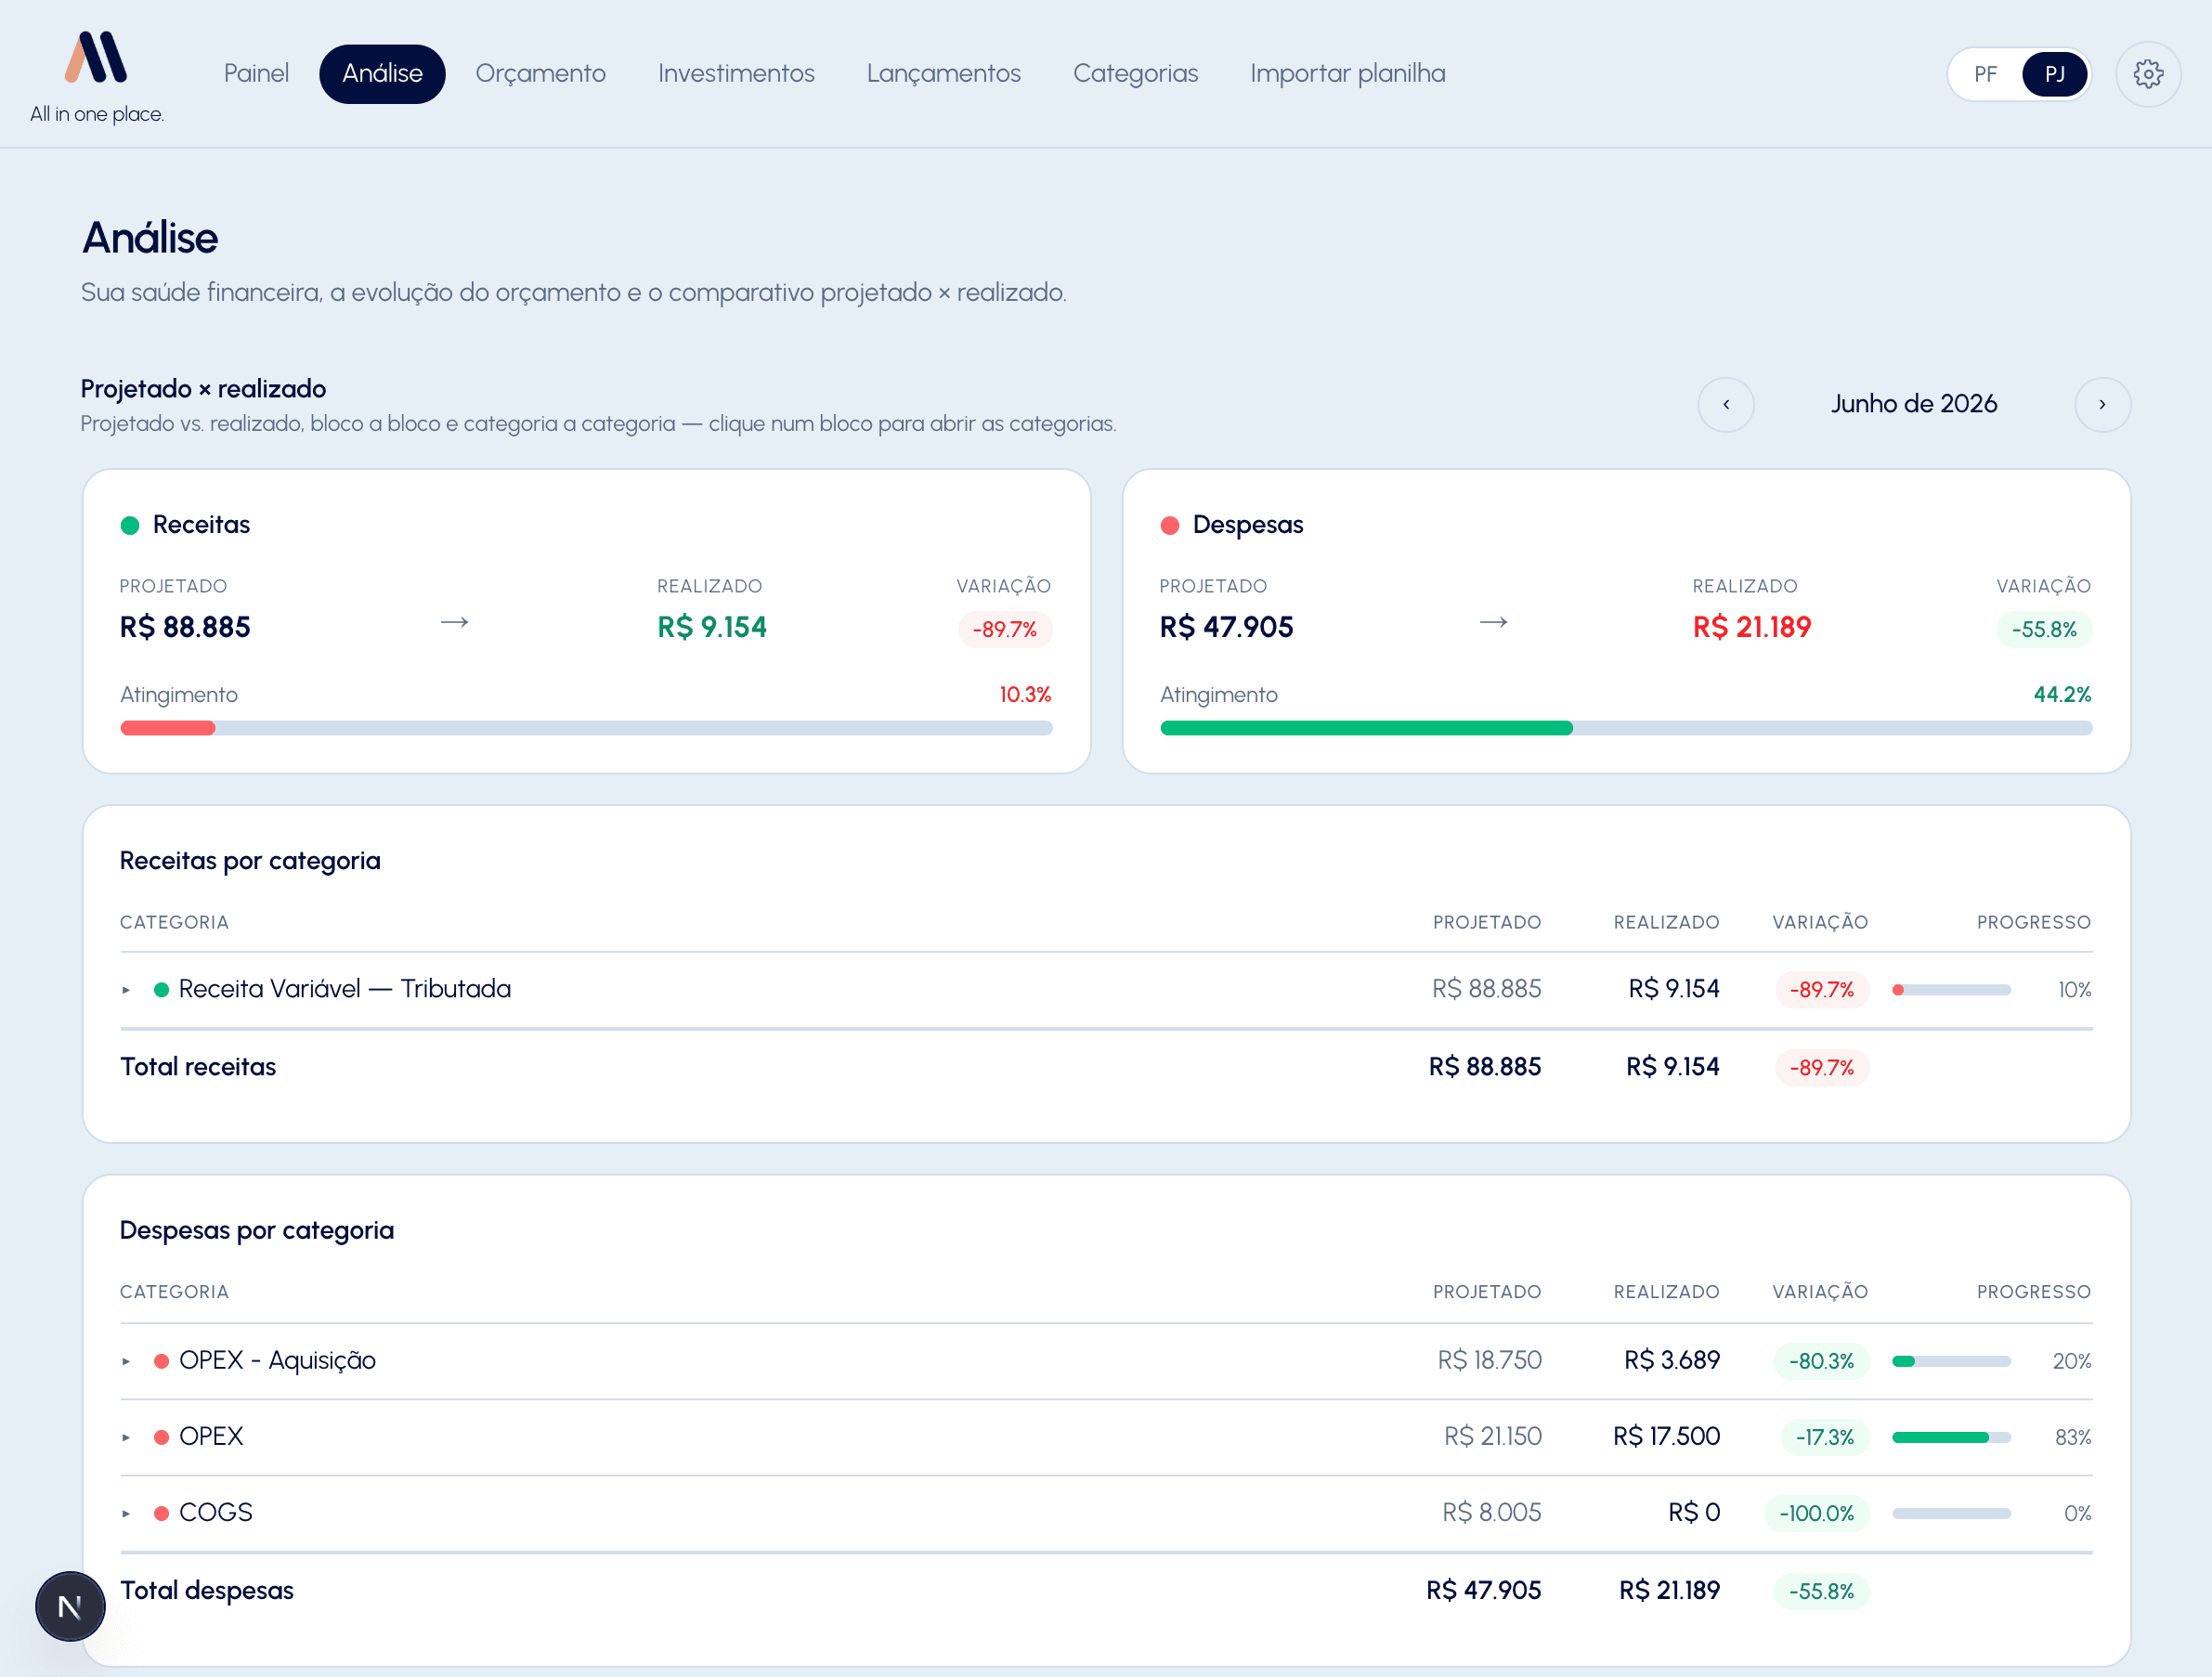The height and width of the screenshot is (1677, 2212).
Task: Click OPEX - Aquisição -80.3% badge
Action: [1821, 1361]
